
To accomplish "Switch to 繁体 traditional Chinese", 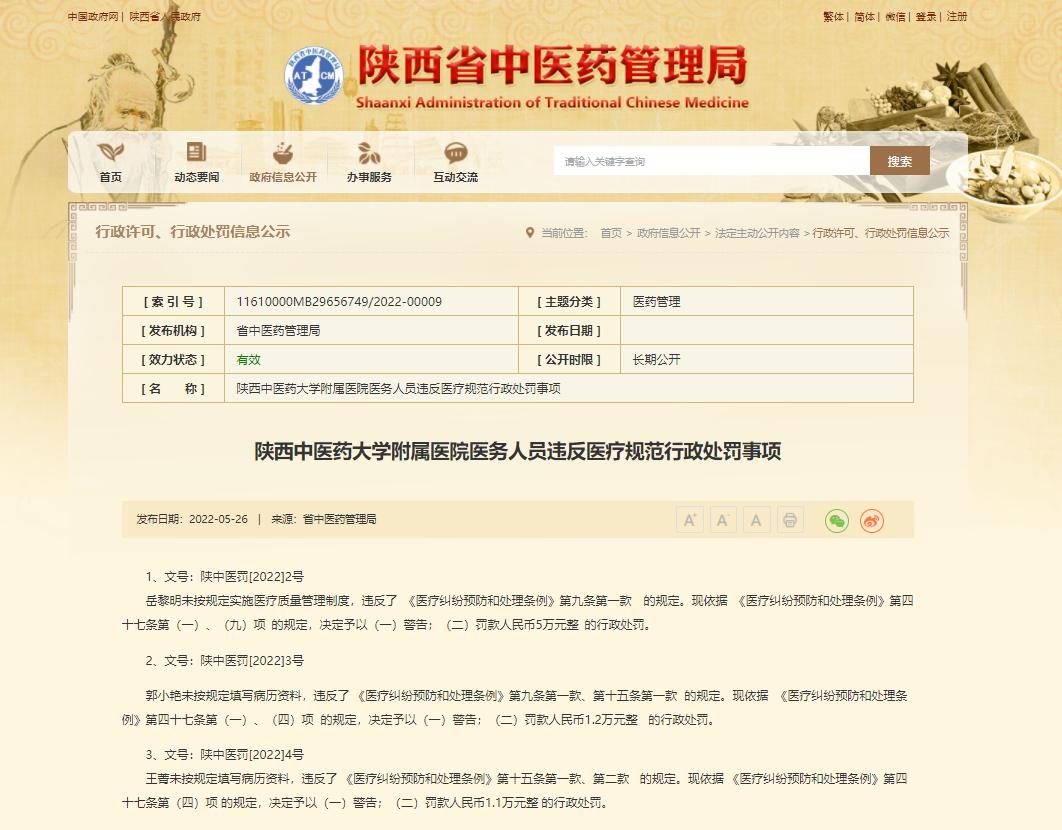I will pyautogui.click(x=833, y=16).
